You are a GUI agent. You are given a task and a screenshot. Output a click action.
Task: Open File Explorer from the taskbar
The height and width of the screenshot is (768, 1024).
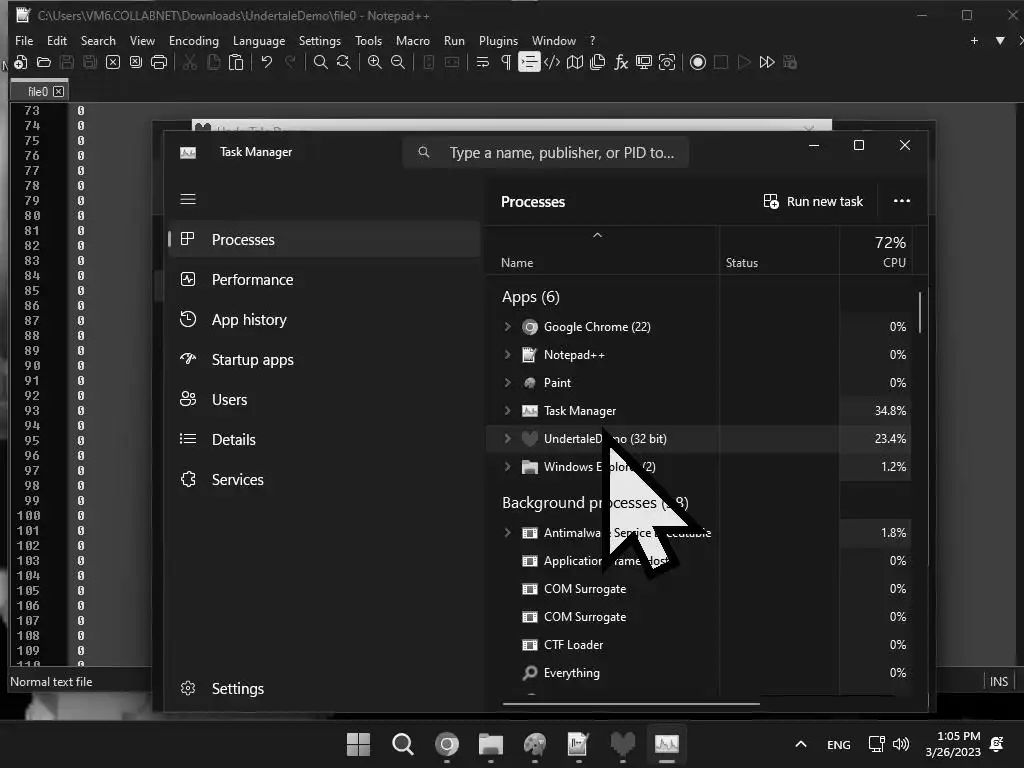(490, 744)
